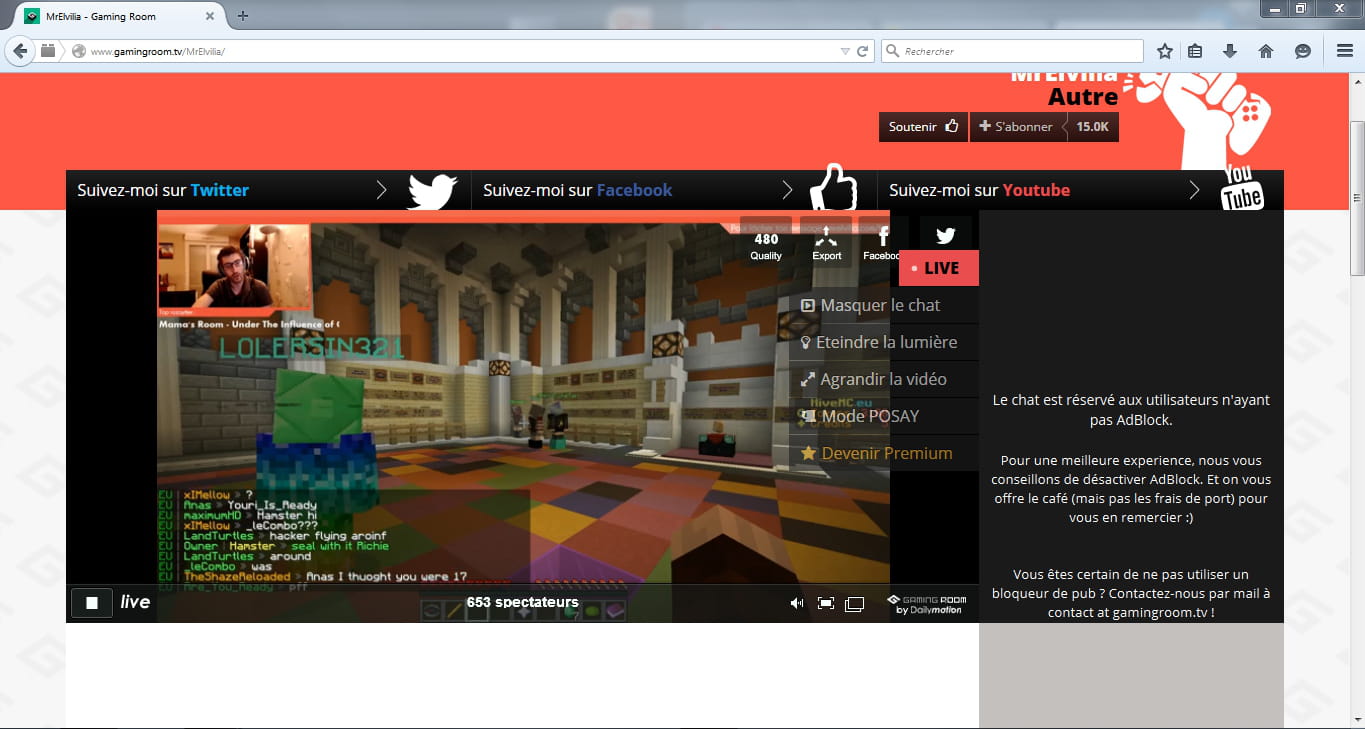Click the 15.0K subscriber count
Image resolution: width=1365 pixels, height=729 pixels.
point(1092,127)
